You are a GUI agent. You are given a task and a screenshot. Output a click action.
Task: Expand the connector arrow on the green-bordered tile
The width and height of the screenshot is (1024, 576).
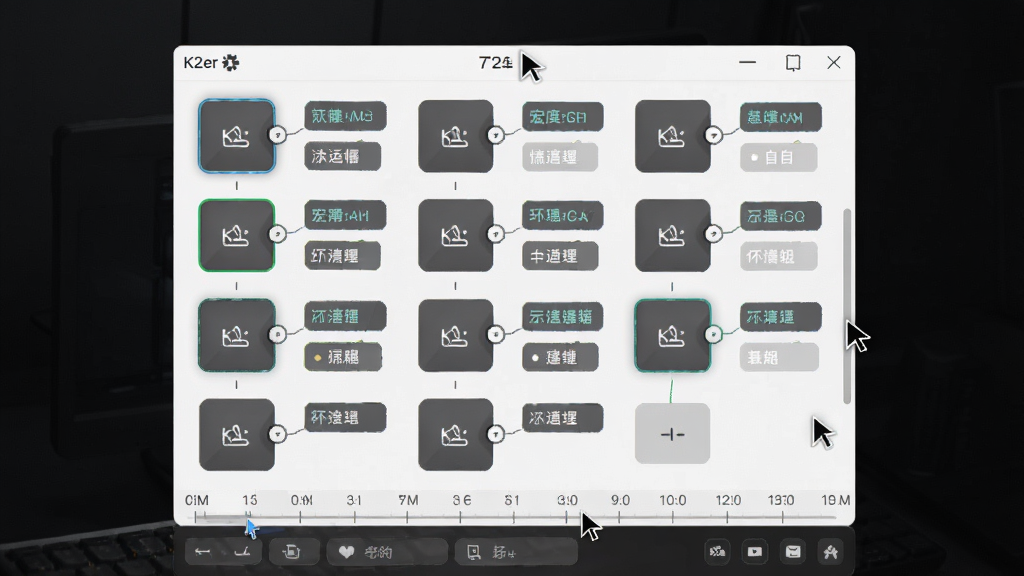pyautogui.click(x=278, y=234)
